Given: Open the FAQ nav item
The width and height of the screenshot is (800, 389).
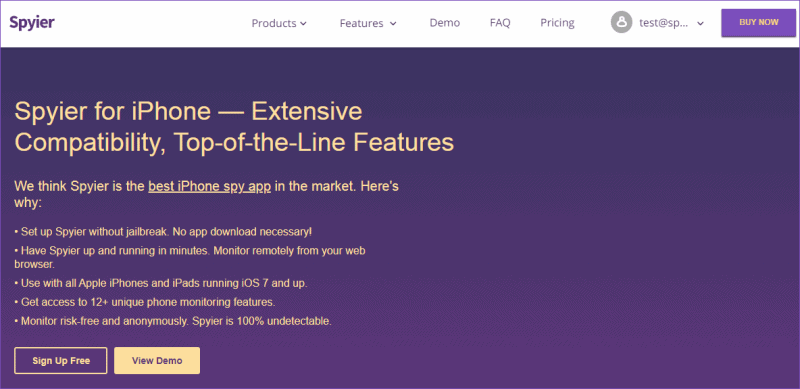Looking at the screenshot, I should point(500,23).
